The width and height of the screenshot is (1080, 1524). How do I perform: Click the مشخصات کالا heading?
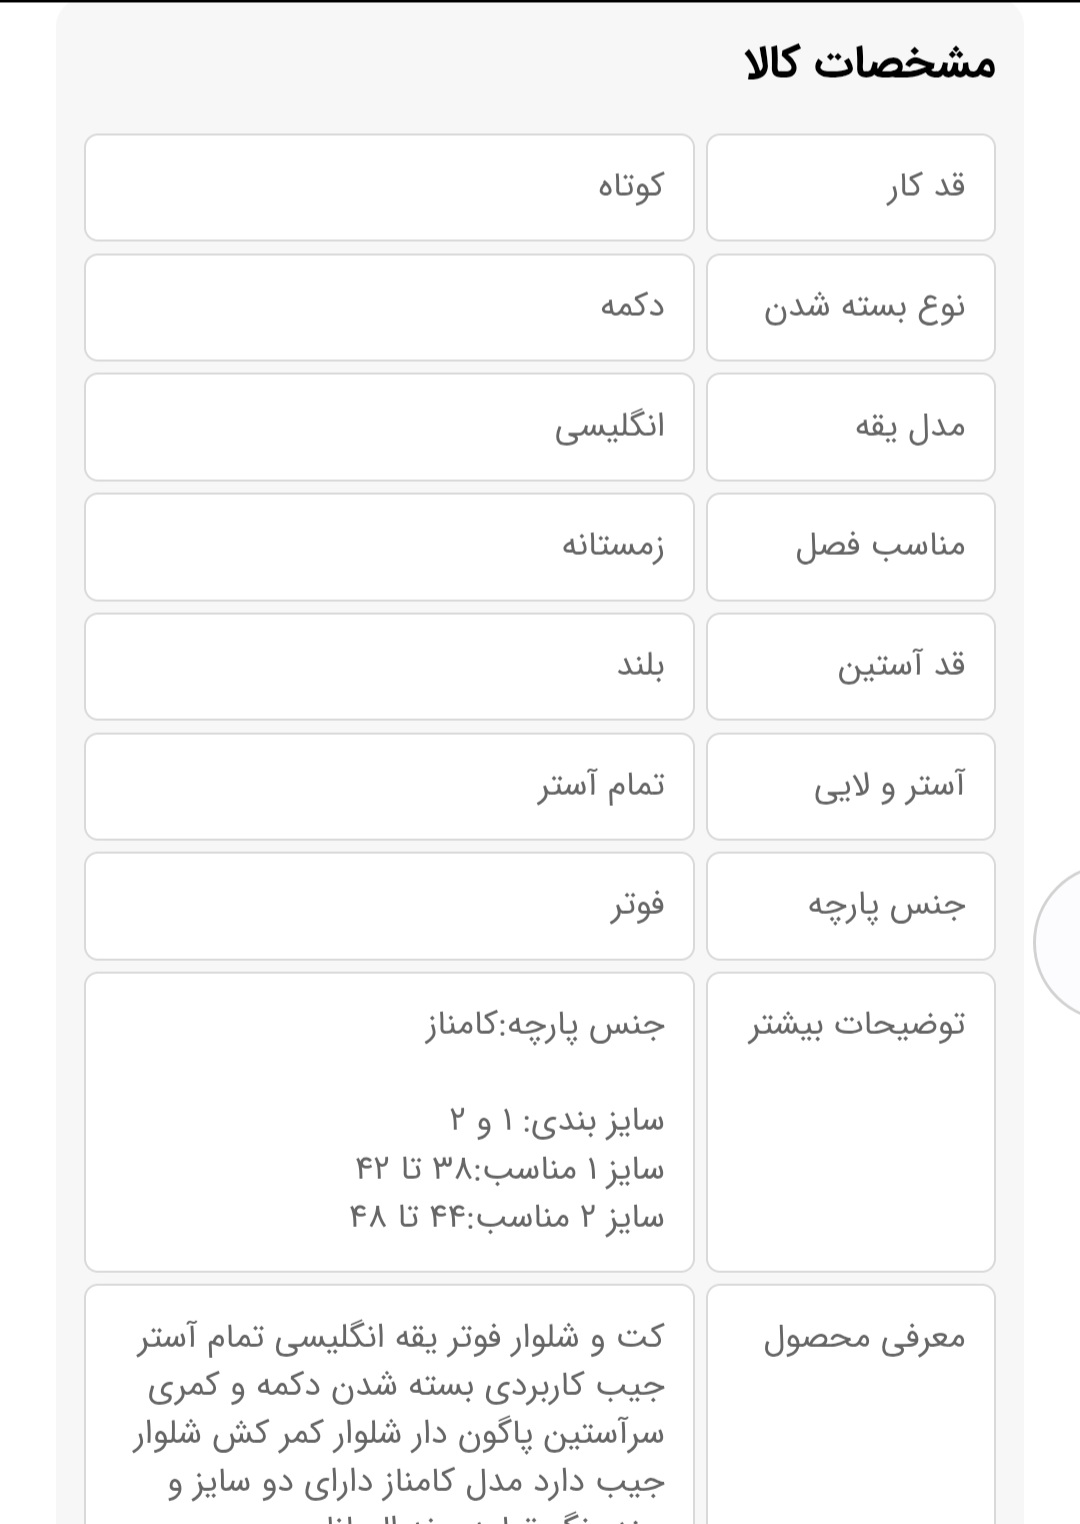point(870,64)
